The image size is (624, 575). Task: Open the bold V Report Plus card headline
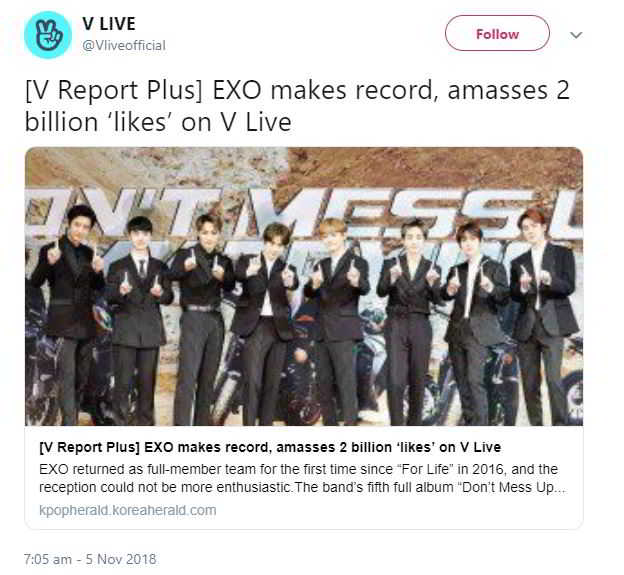pos(270,447)
